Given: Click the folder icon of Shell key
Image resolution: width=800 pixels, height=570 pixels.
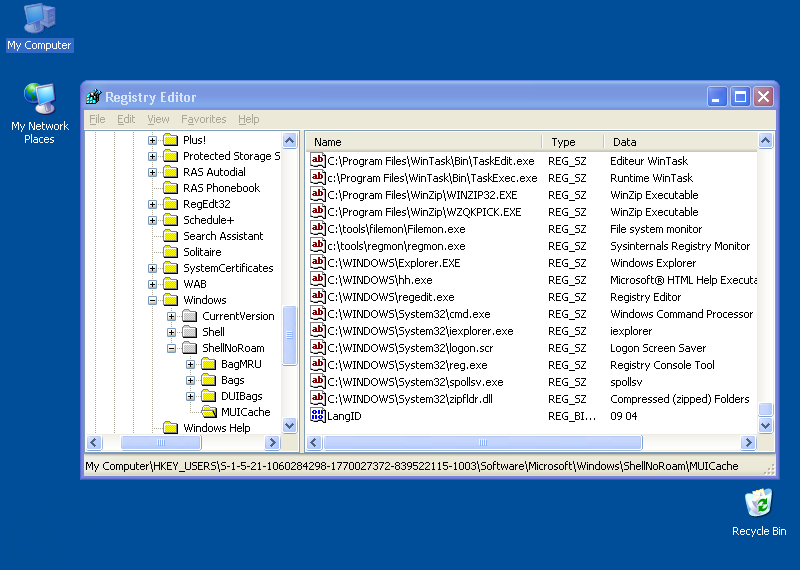Looking at the screenshot, I should coord(189,332).
